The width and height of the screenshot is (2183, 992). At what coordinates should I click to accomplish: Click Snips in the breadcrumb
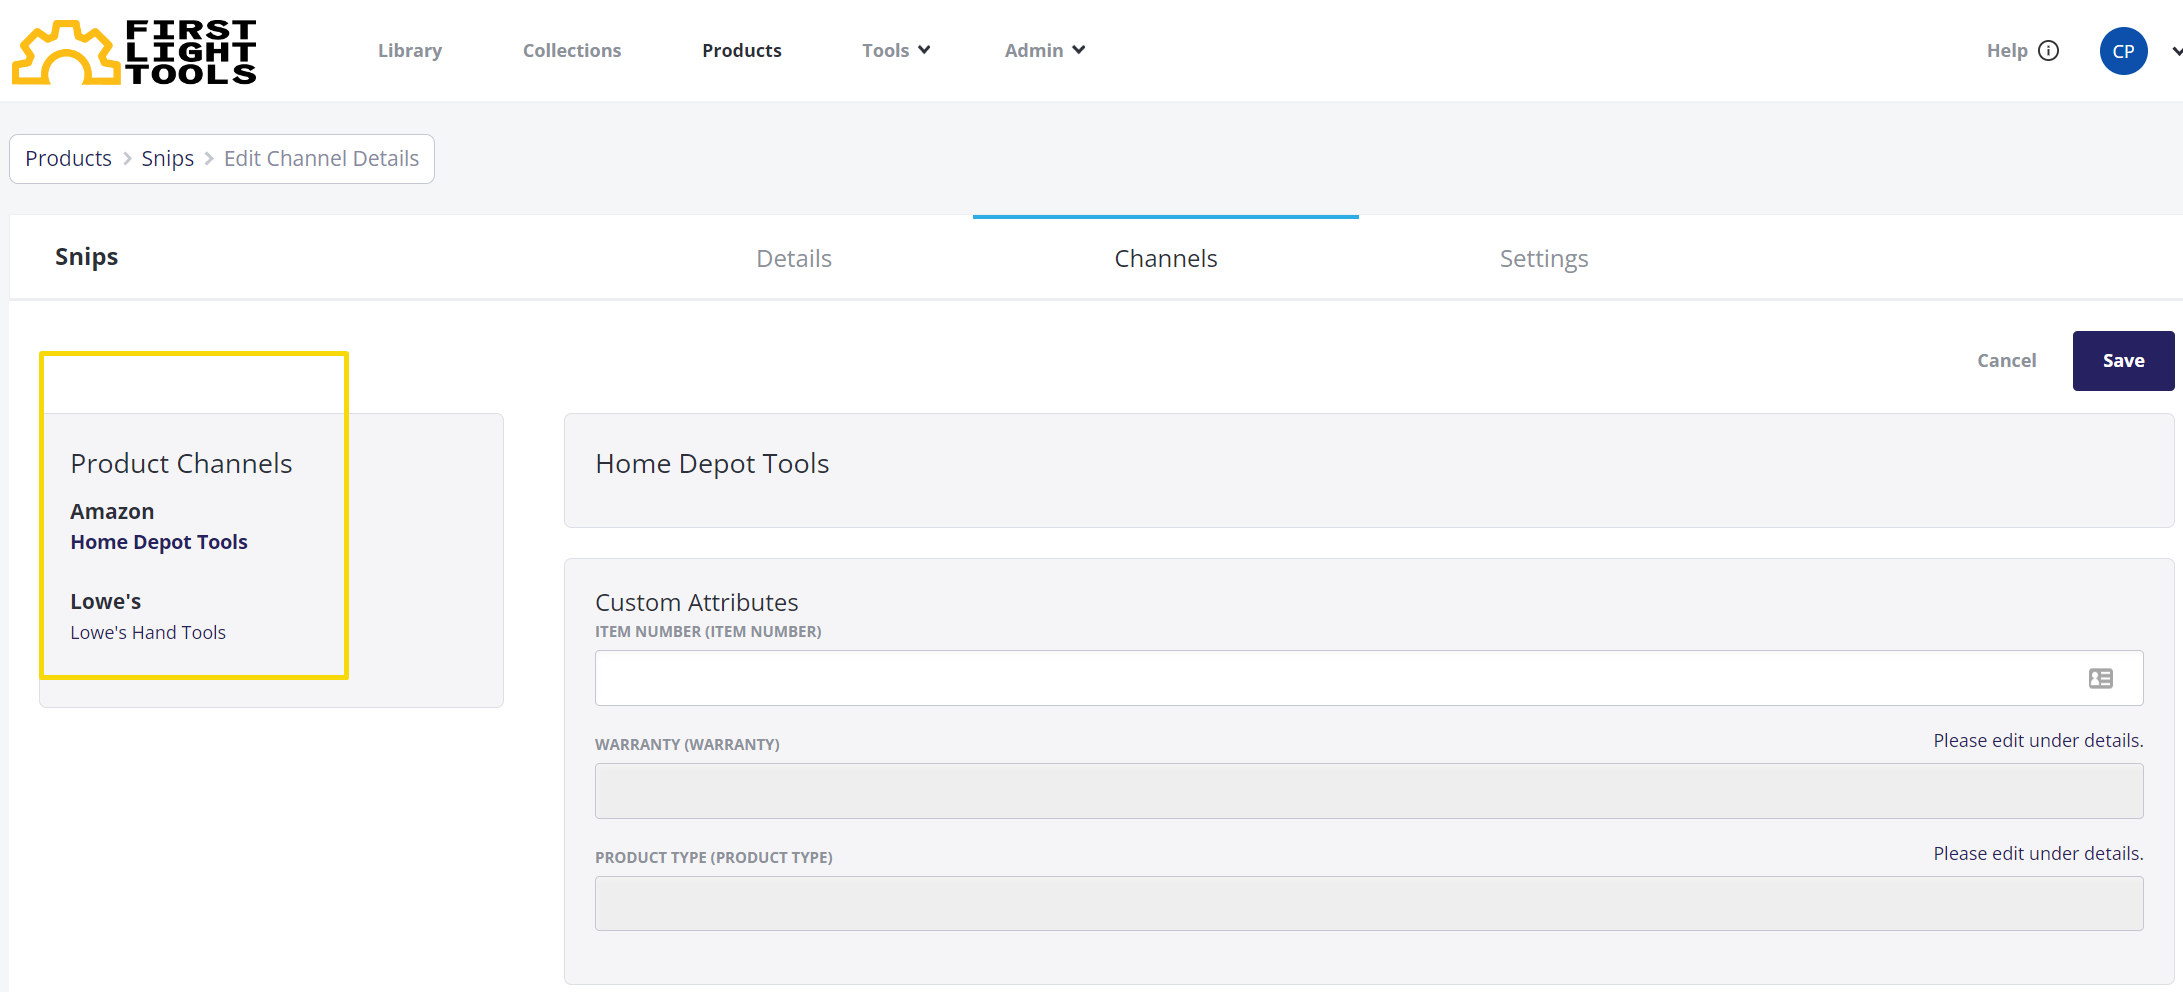coord(167,159)
